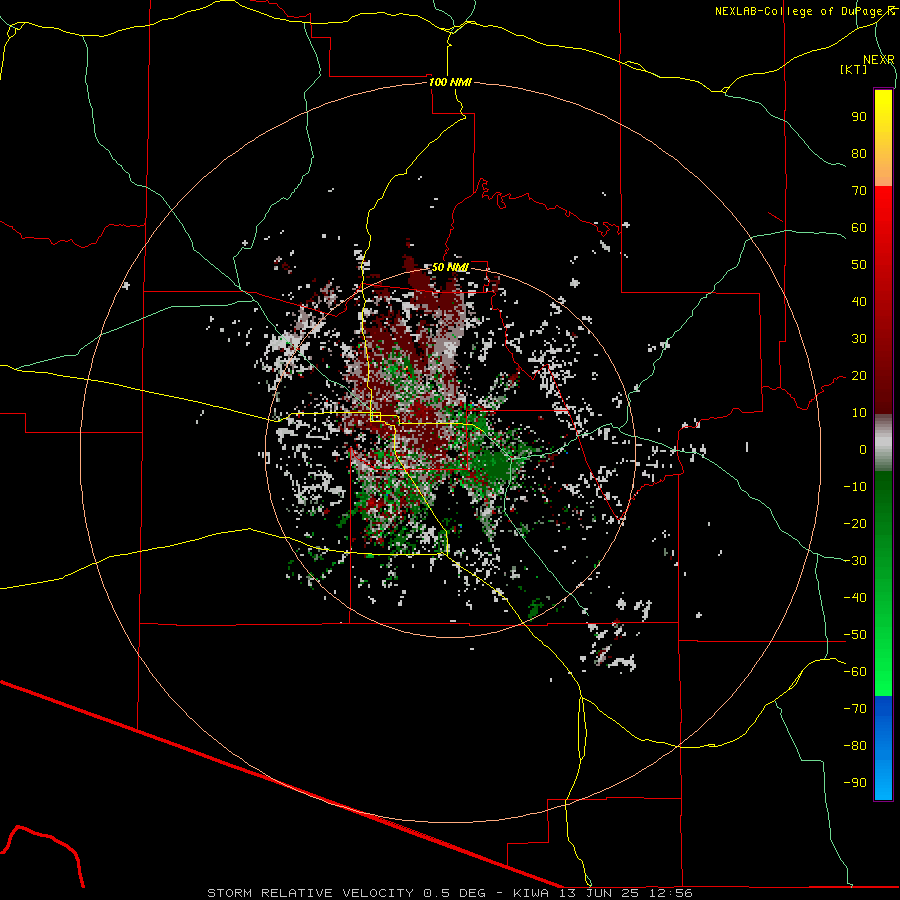Click the 60 value on the color scale

coord(859,227)
